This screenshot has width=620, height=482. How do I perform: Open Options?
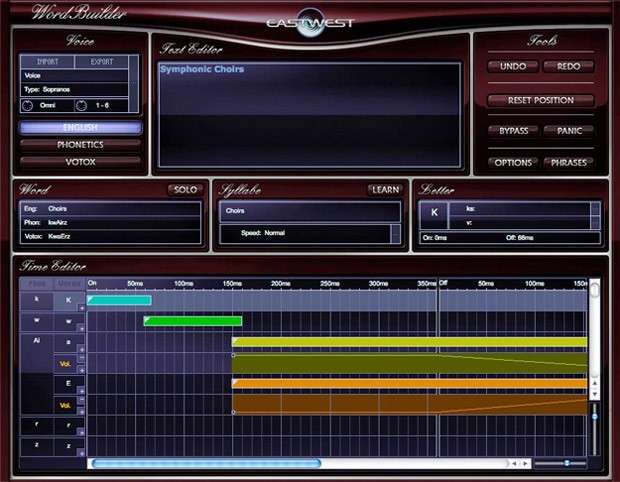pos(513,163)
